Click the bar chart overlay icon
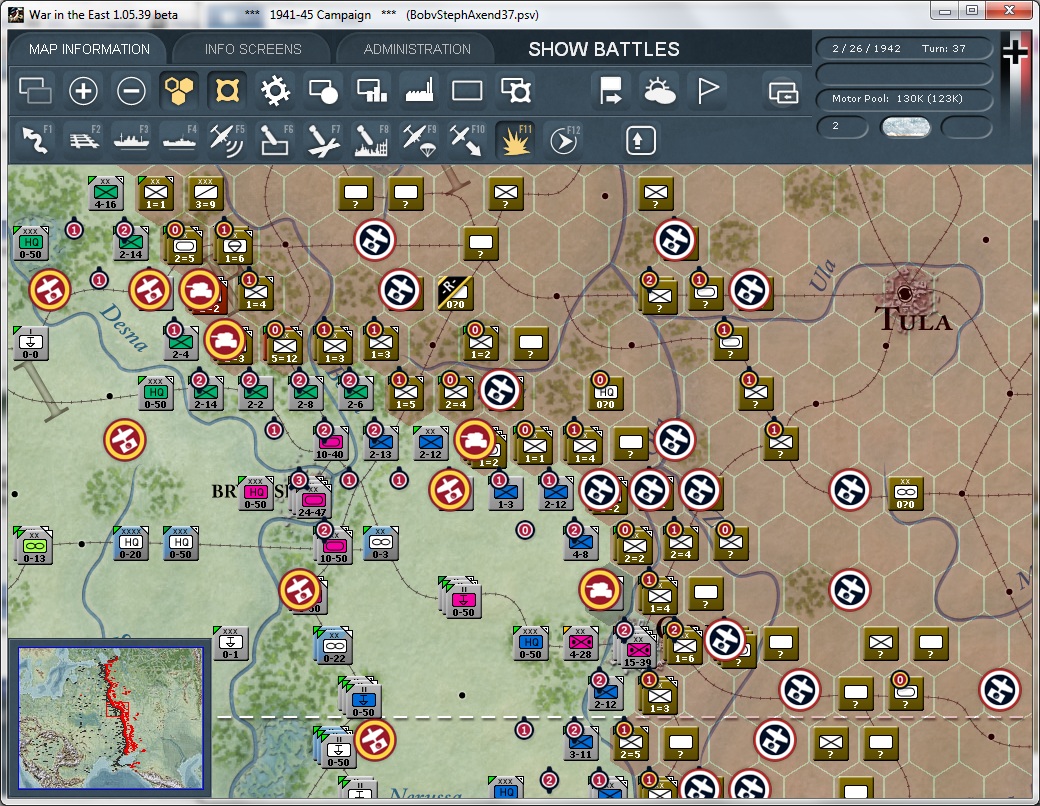This screenshot has width=1040, height=806. click(x=371, y=91)
